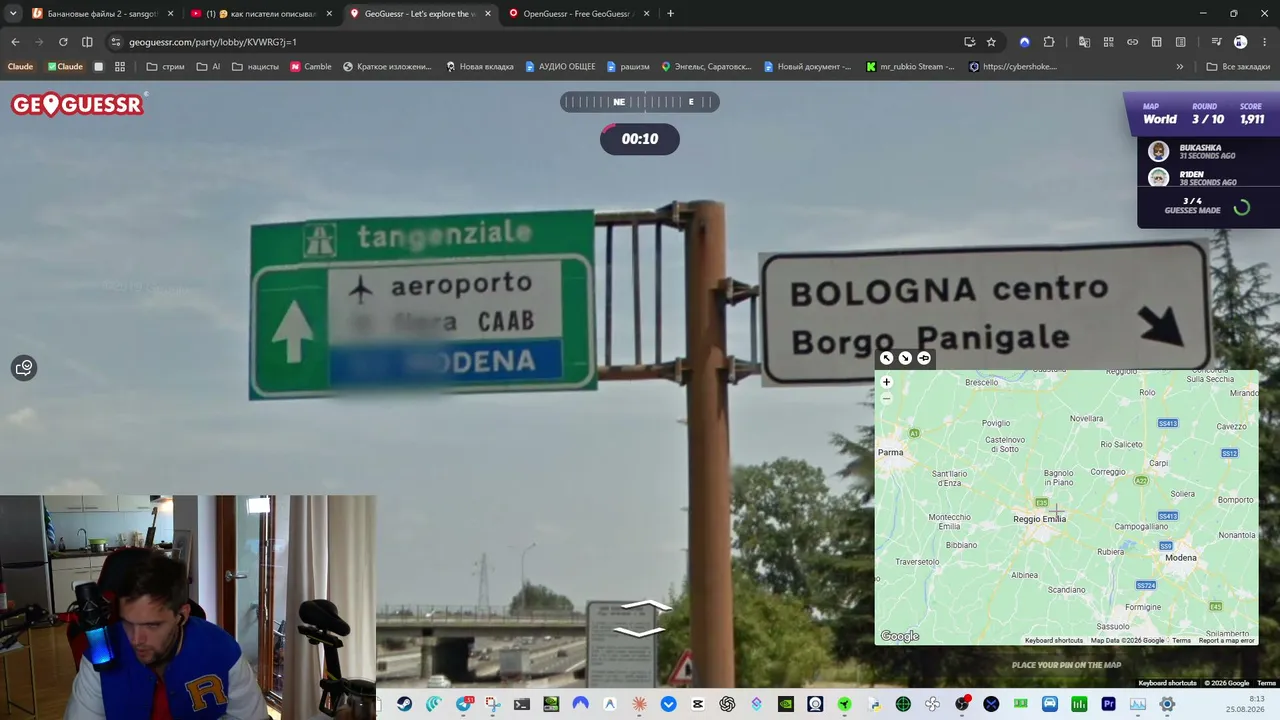Open ChatGPT from the taskbar
This screenshot has height=720, width=1280.
(x=727, y=704)
